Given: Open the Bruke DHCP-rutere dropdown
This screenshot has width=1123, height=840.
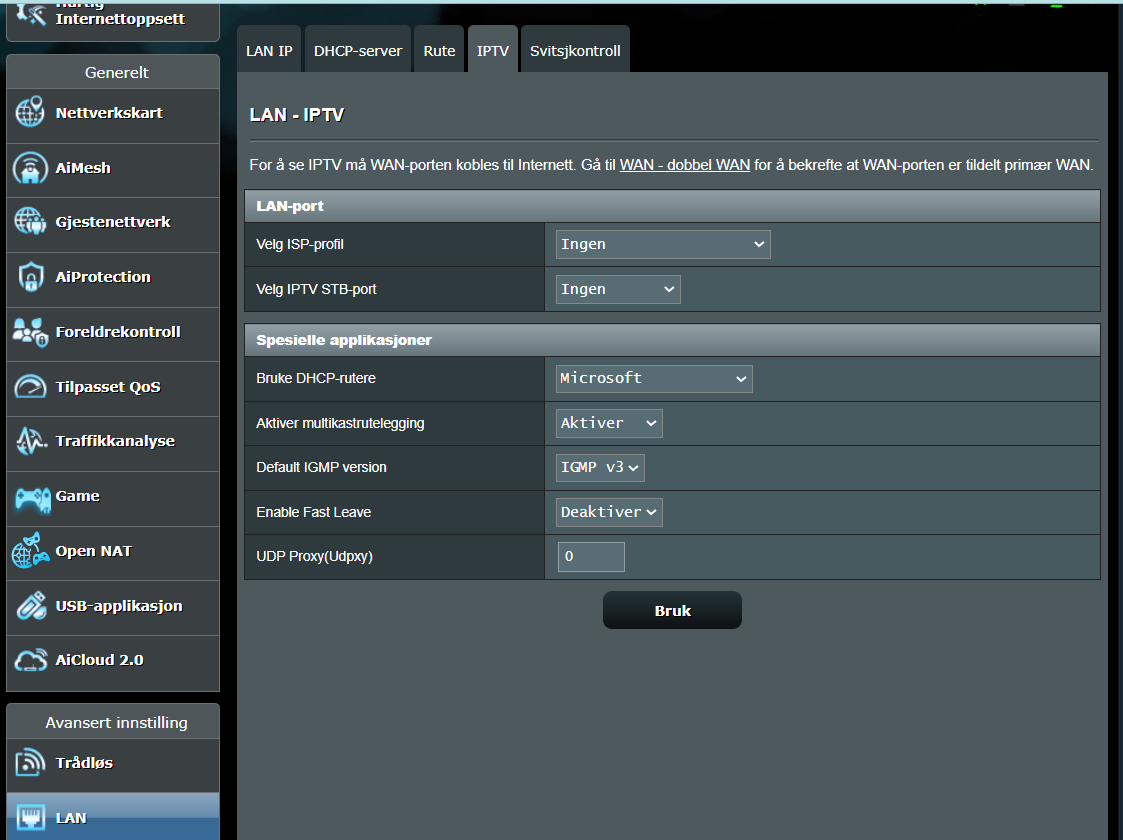Looking at the screenshot, I should pyautogui.click(x=654, y=379).
